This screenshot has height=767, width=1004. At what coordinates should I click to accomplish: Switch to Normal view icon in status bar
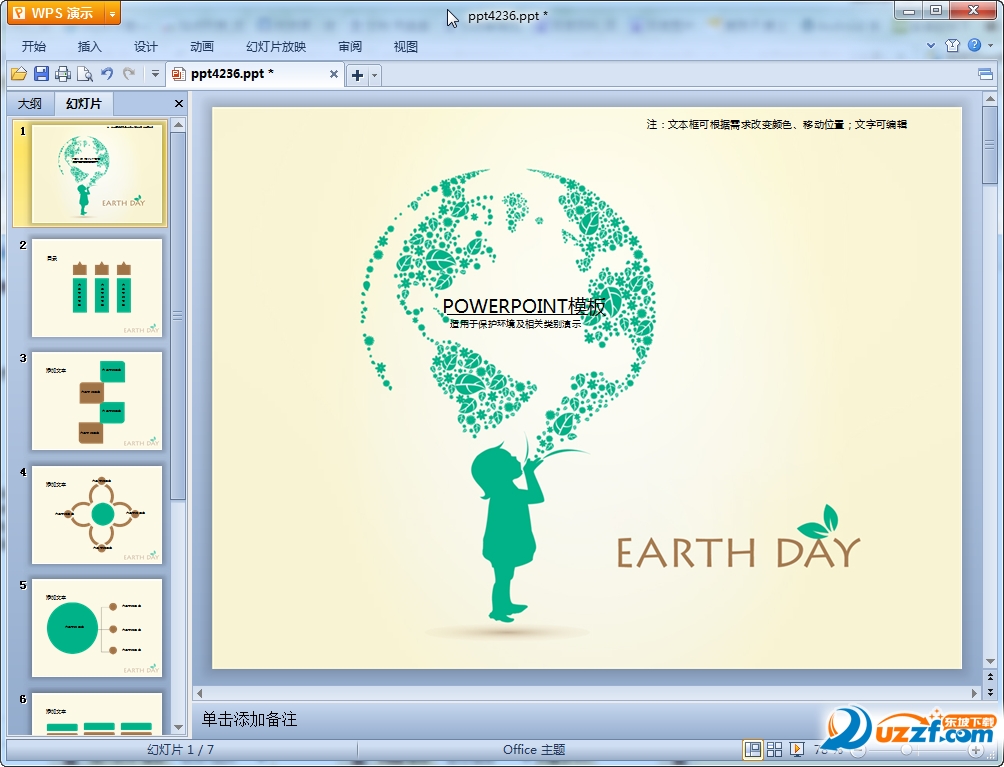pyautogui.click(x=752, y=749)
